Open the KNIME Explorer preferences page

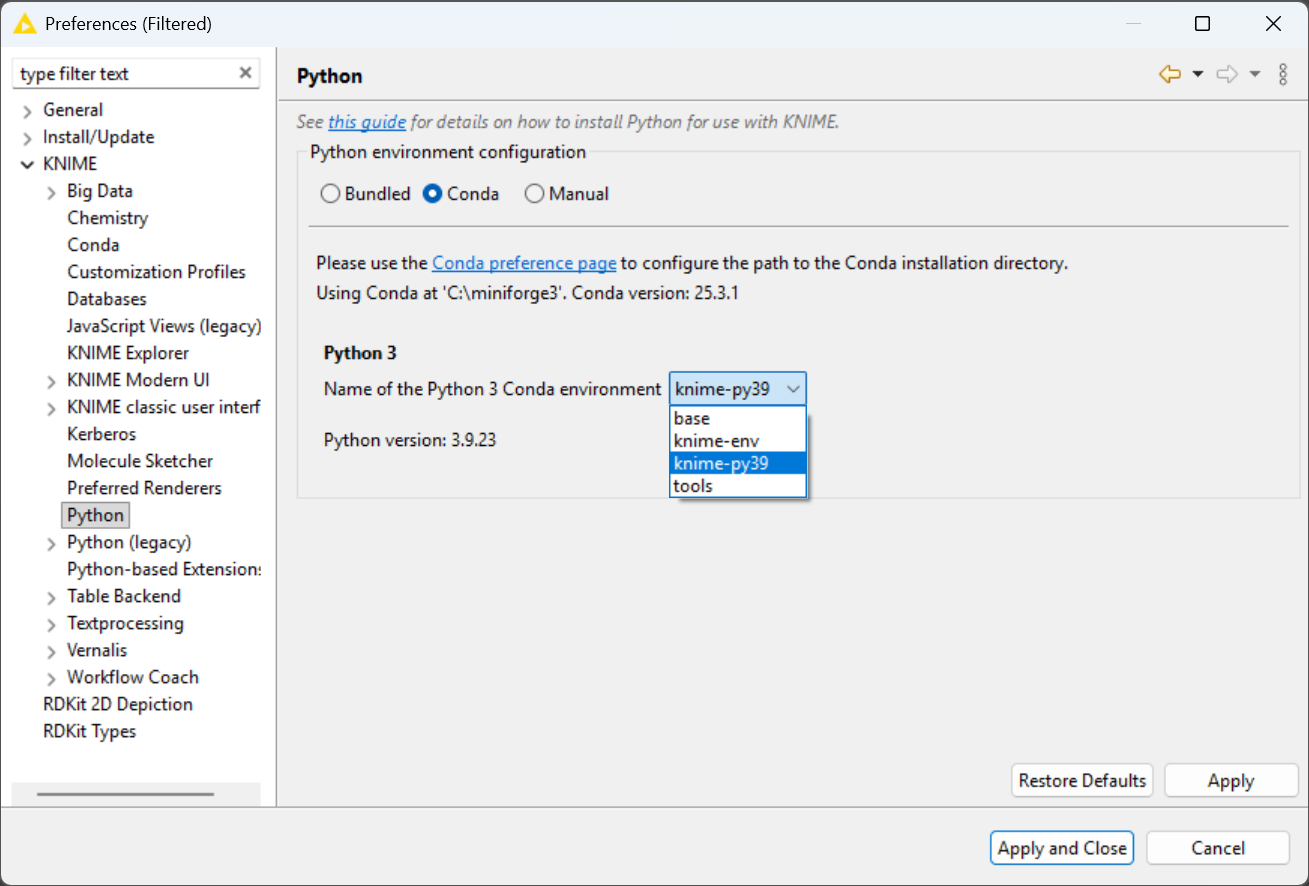[x=127, y=352]
